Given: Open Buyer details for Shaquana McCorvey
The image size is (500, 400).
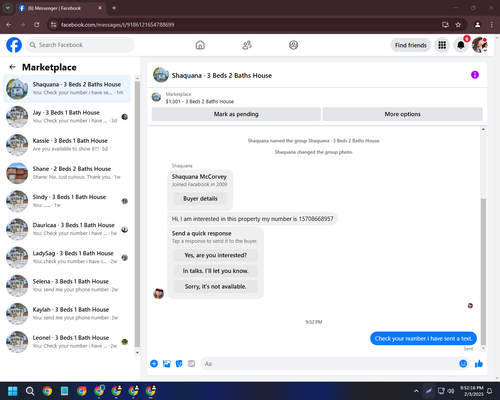Looking at the screenshot, I should (x=200, y=199).
